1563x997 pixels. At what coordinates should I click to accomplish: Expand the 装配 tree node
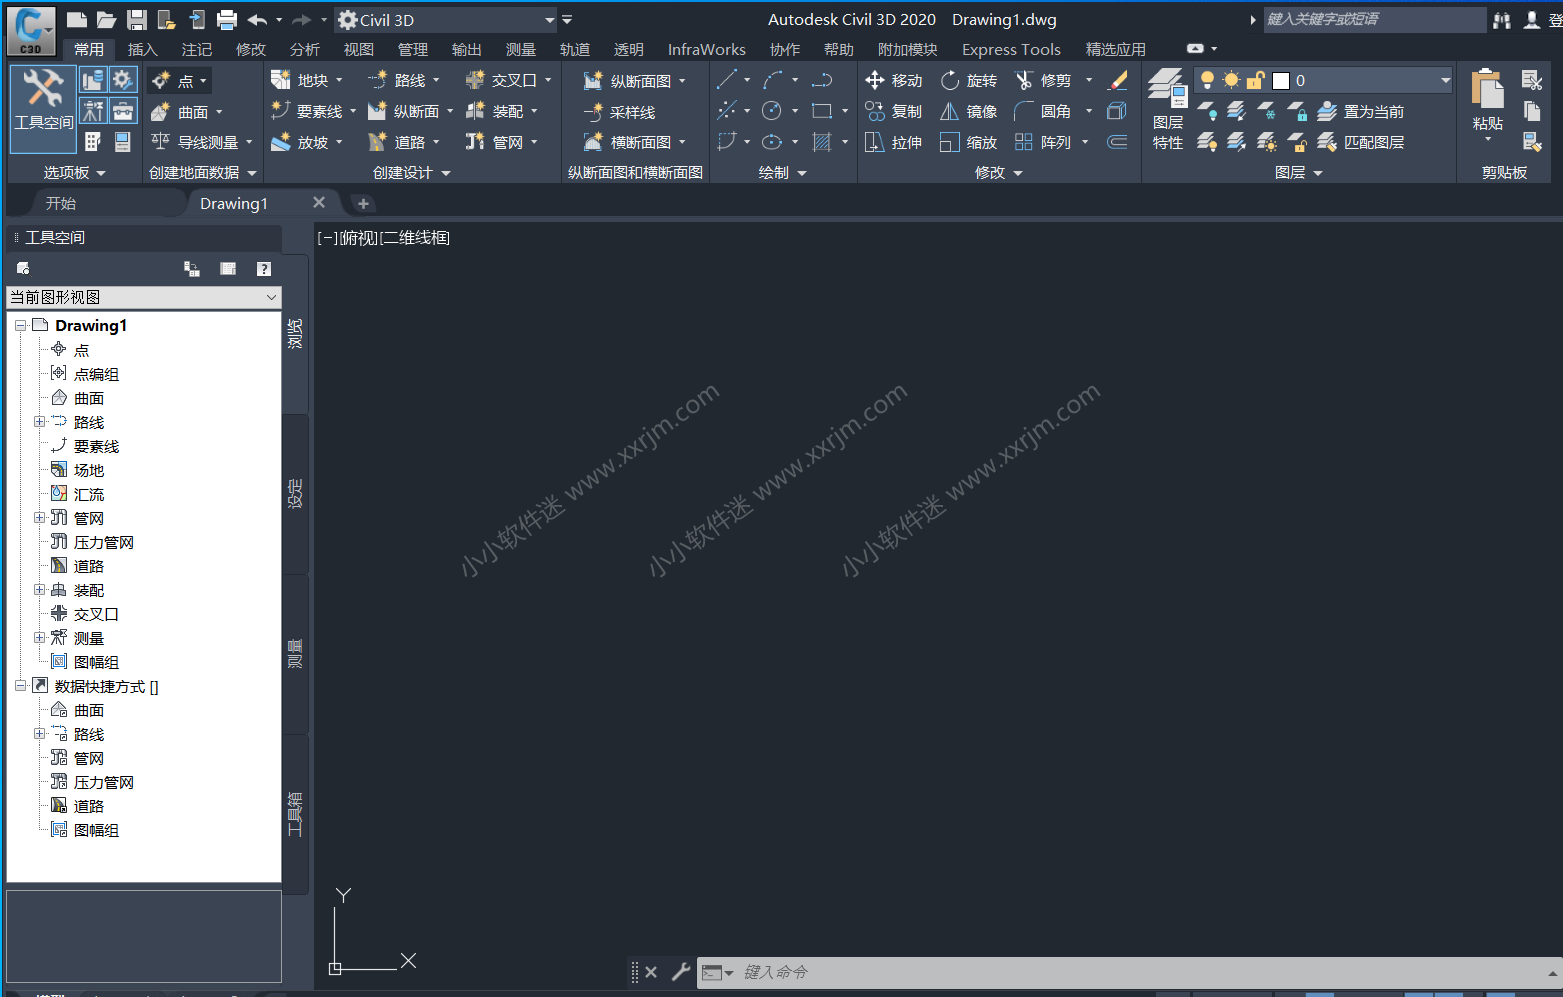(x=39, y=590)
